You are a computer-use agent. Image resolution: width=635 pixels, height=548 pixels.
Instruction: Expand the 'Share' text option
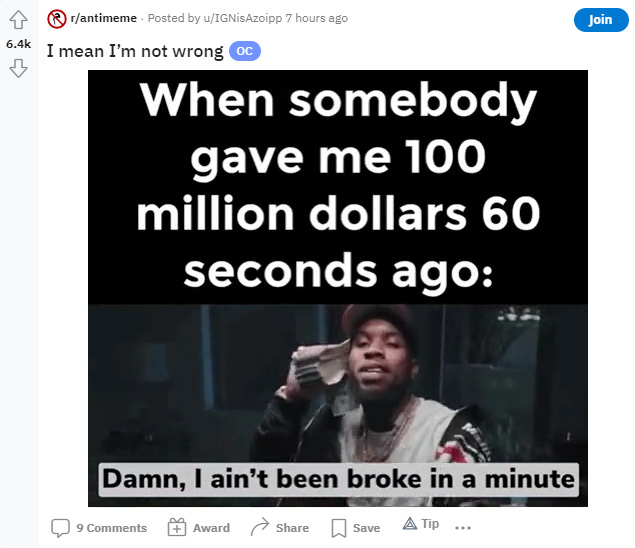coord(292,528)
